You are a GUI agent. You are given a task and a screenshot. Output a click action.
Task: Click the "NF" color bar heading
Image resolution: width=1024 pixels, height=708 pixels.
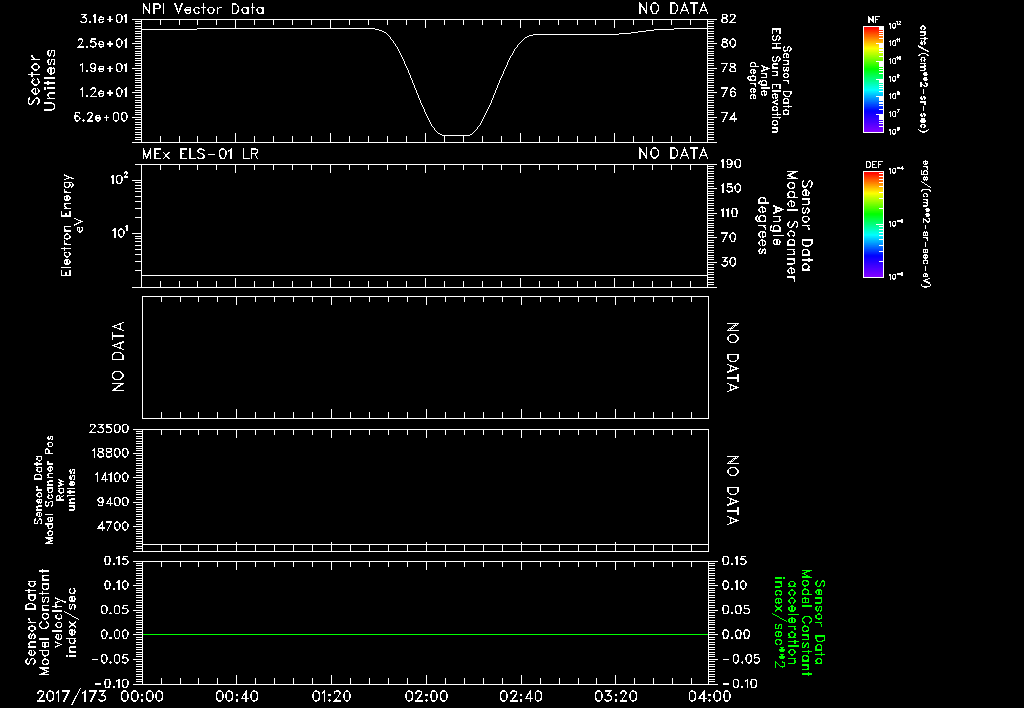click(873, 20)
